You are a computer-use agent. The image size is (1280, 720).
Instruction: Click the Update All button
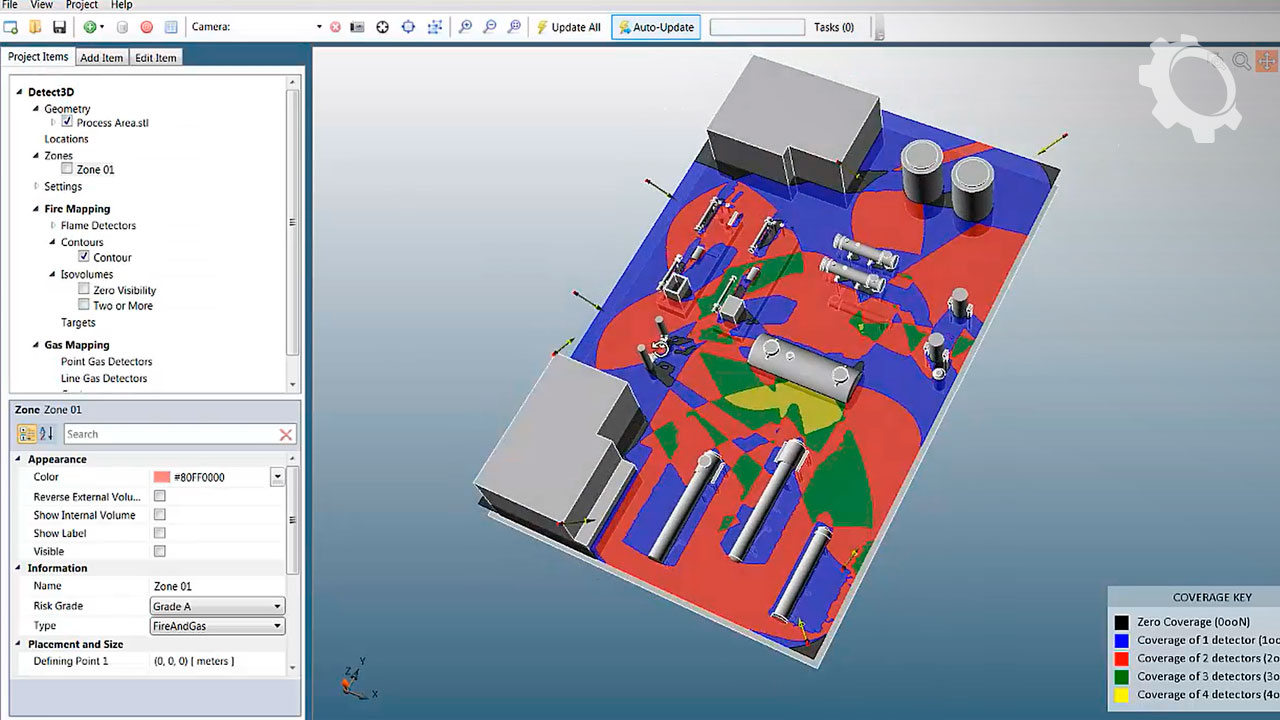[x=568, y=27]
